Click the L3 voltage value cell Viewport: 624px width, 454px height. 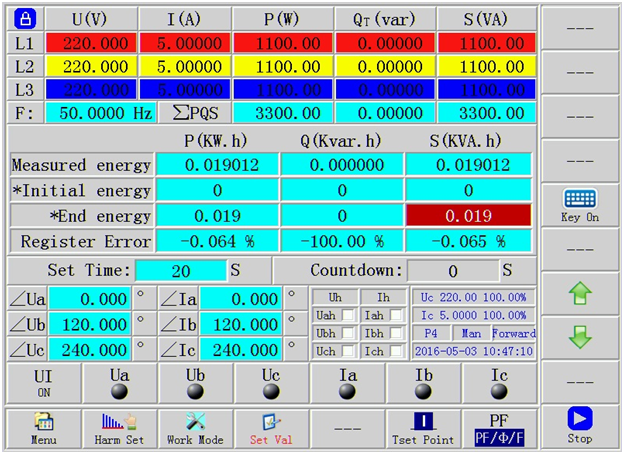coord(92,90)
